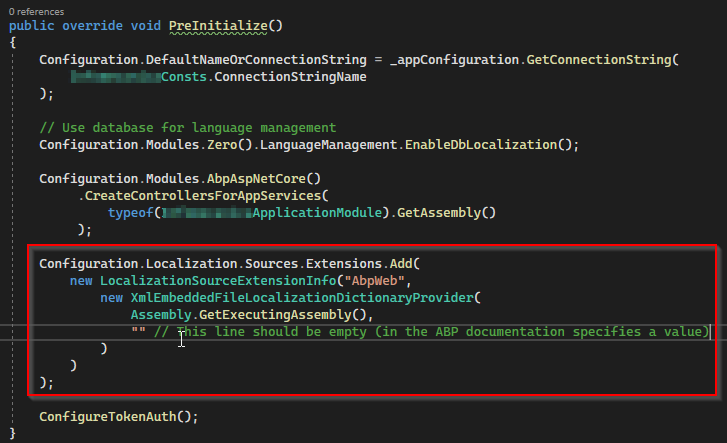The width and height of the screenshot is (727, 443).
Task: Place cursor at method's opening brace
Action: (13, 43)
